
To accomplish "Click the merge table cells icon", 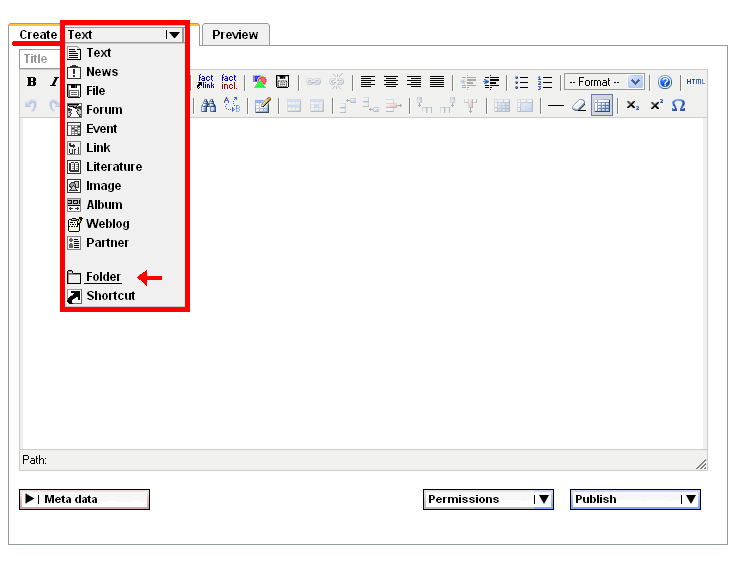I will [x=525, y=106].
